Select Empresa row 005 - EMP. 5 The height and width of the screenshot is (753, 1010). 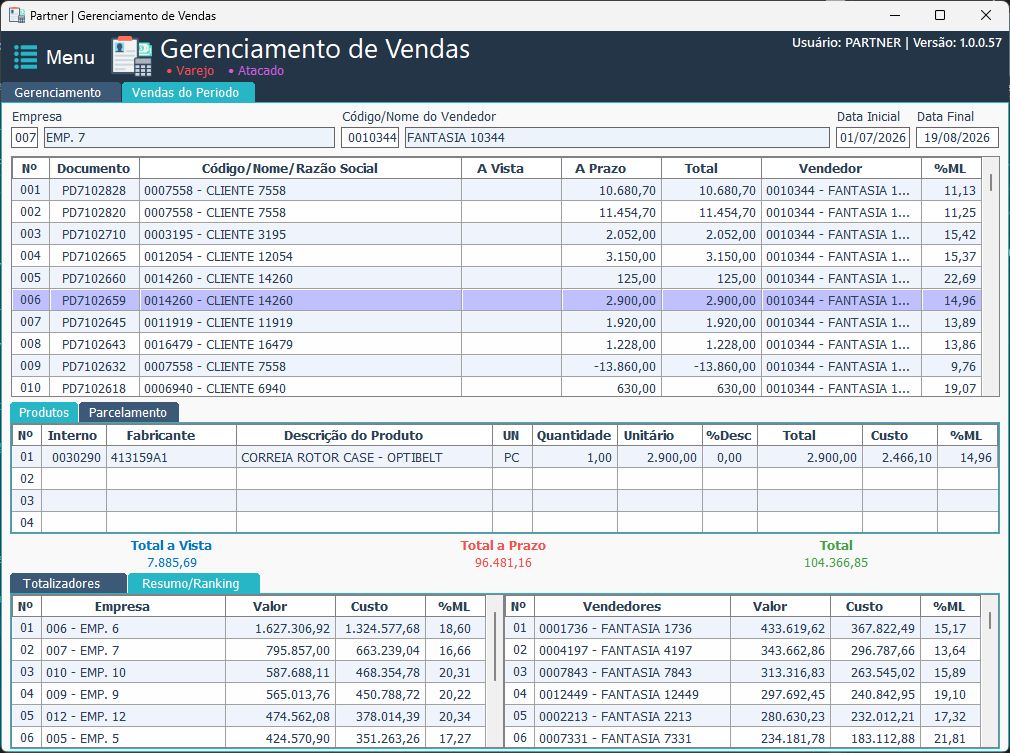(250, 738)
